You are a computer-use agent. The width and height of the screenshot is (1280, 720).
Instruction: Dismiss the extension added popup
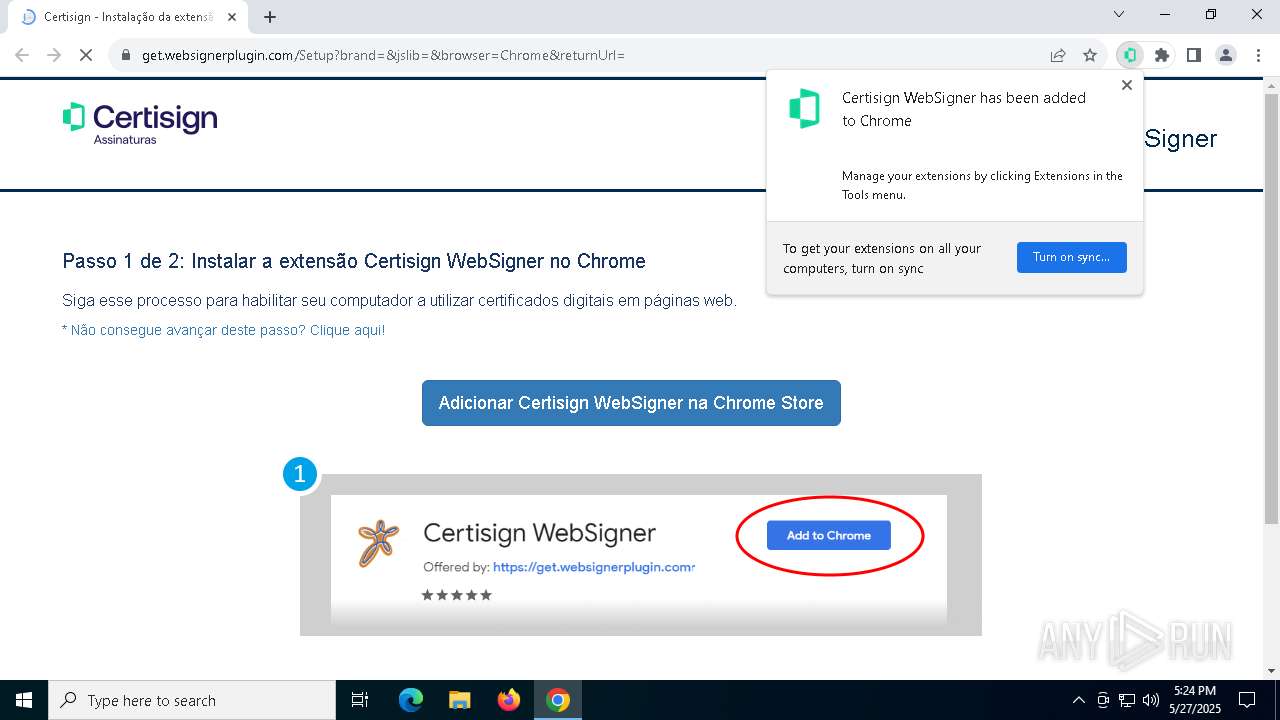click(x=1127, y=85)
